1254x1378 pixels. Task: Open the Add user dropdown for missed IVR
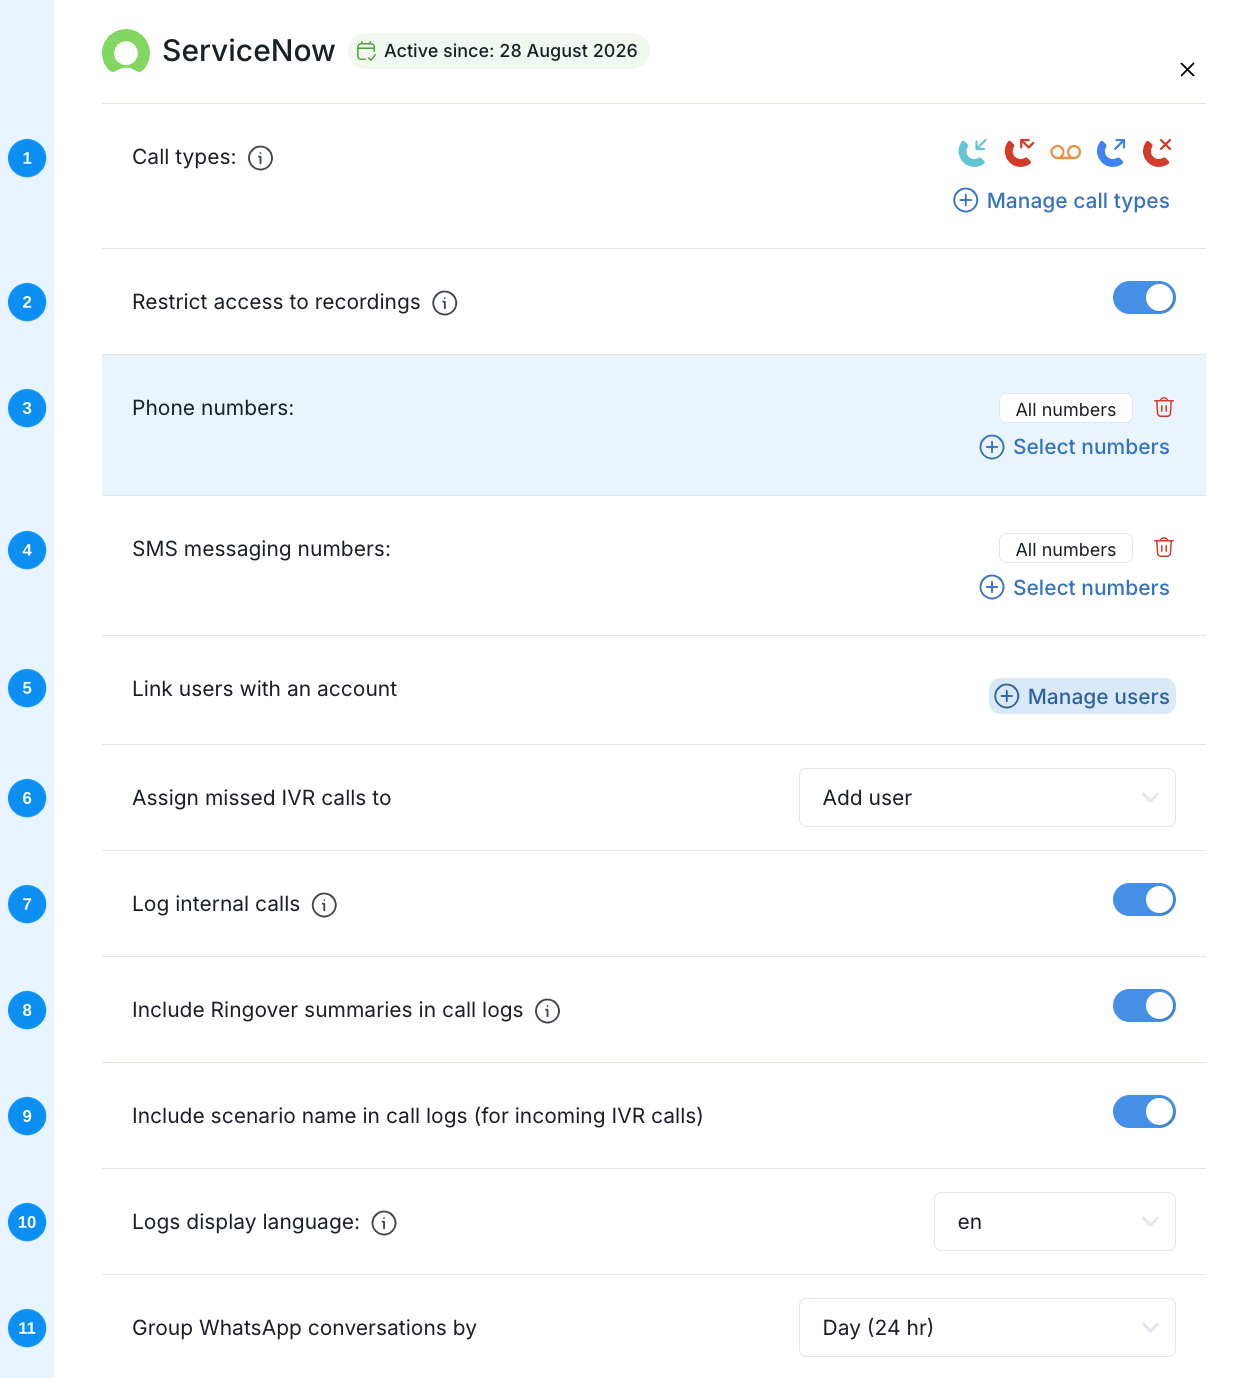(987, 798)
